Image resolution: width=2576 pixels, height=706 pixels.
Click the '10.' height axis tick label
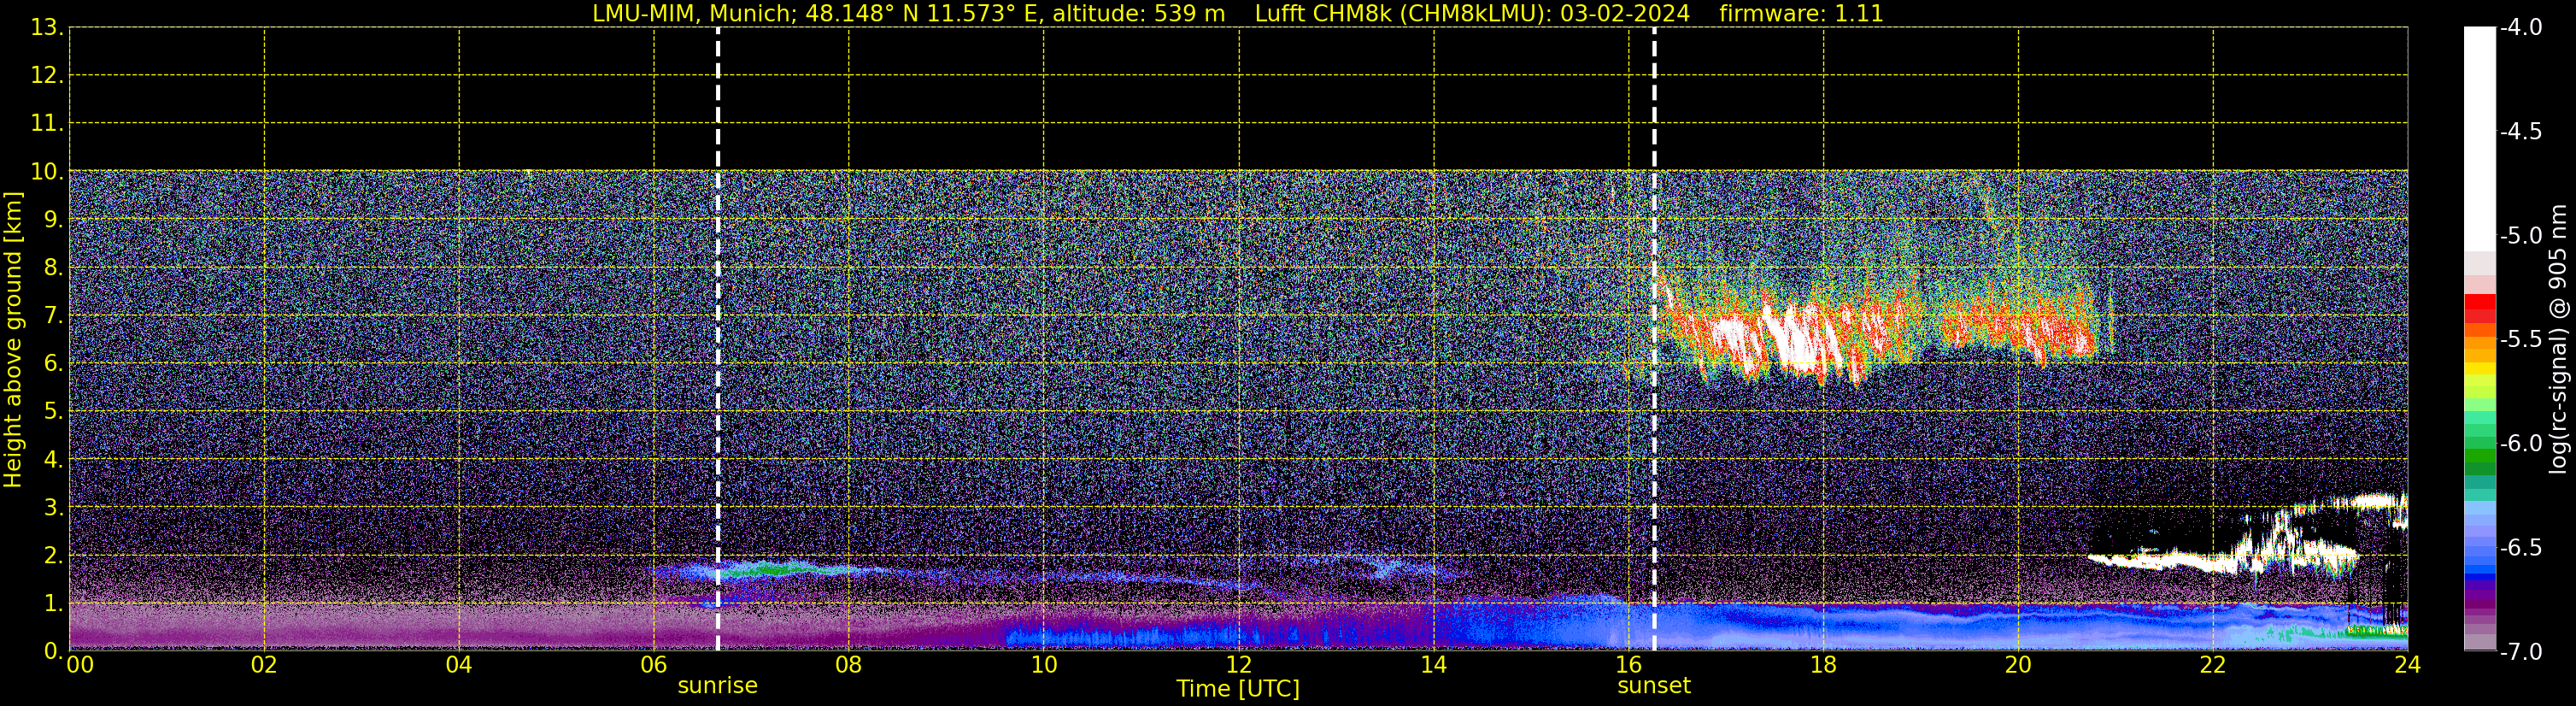tap(47, 172)
